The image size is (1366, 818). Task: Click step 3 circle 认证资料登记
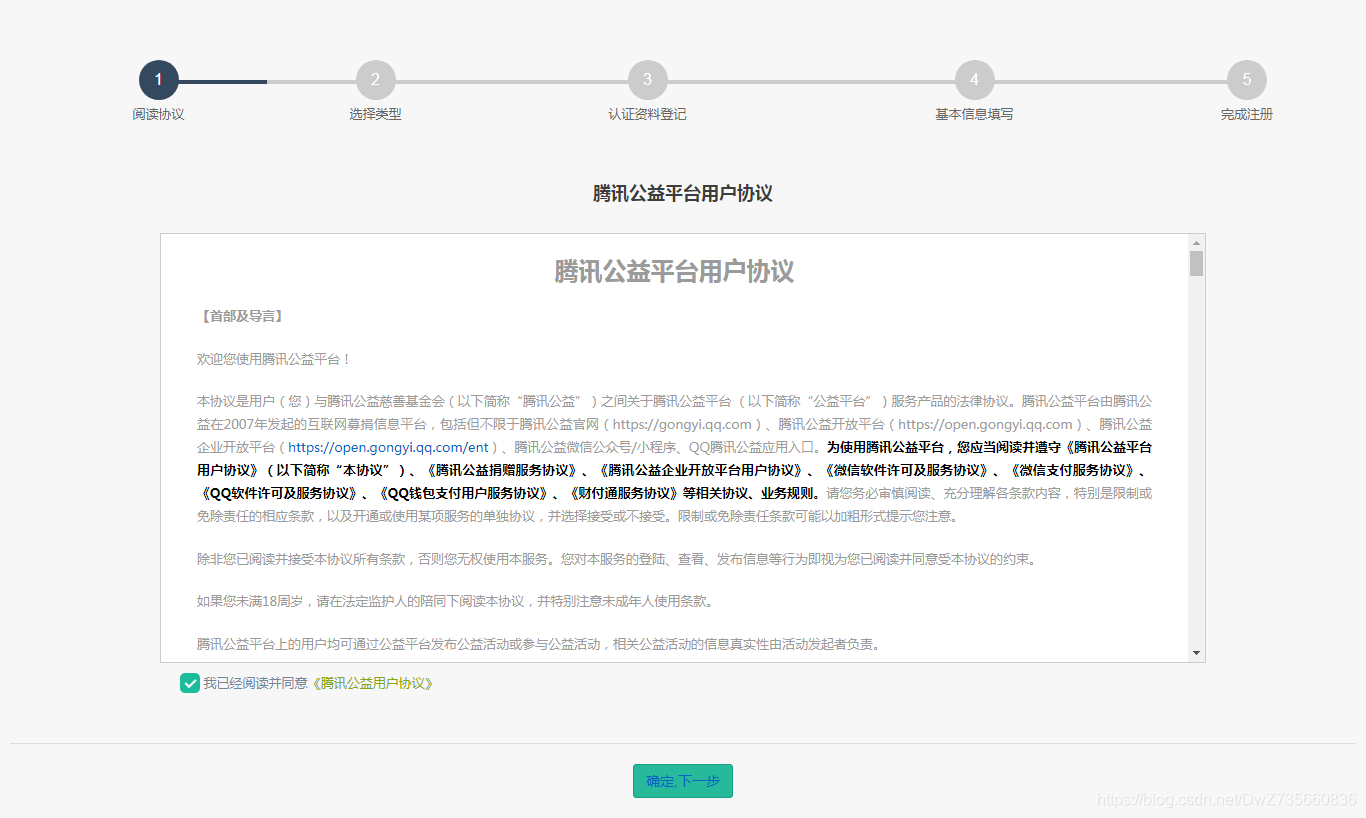pos(647,80)
